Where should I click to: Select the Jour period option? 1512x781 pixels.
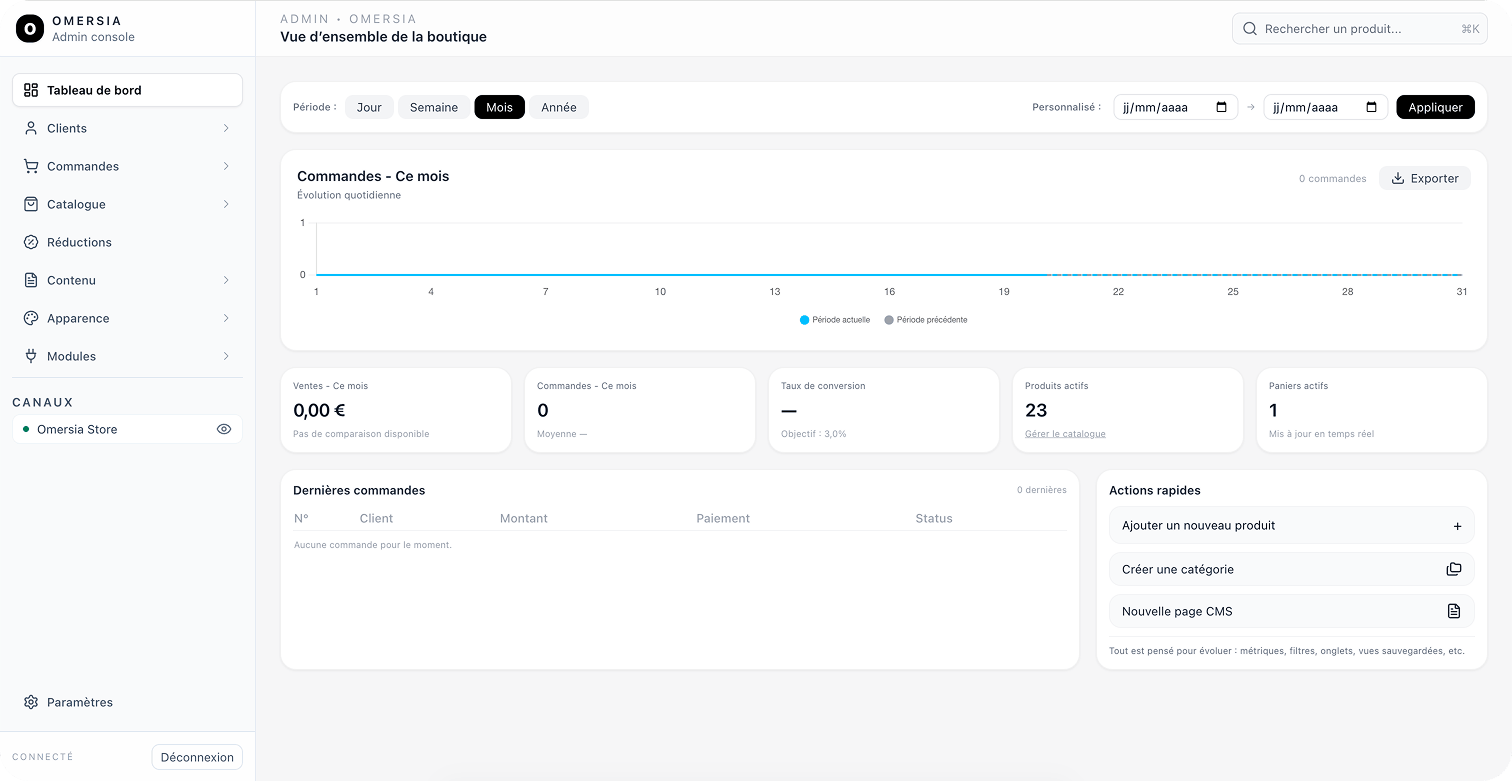pyautogui.click(x=369, y=107)
